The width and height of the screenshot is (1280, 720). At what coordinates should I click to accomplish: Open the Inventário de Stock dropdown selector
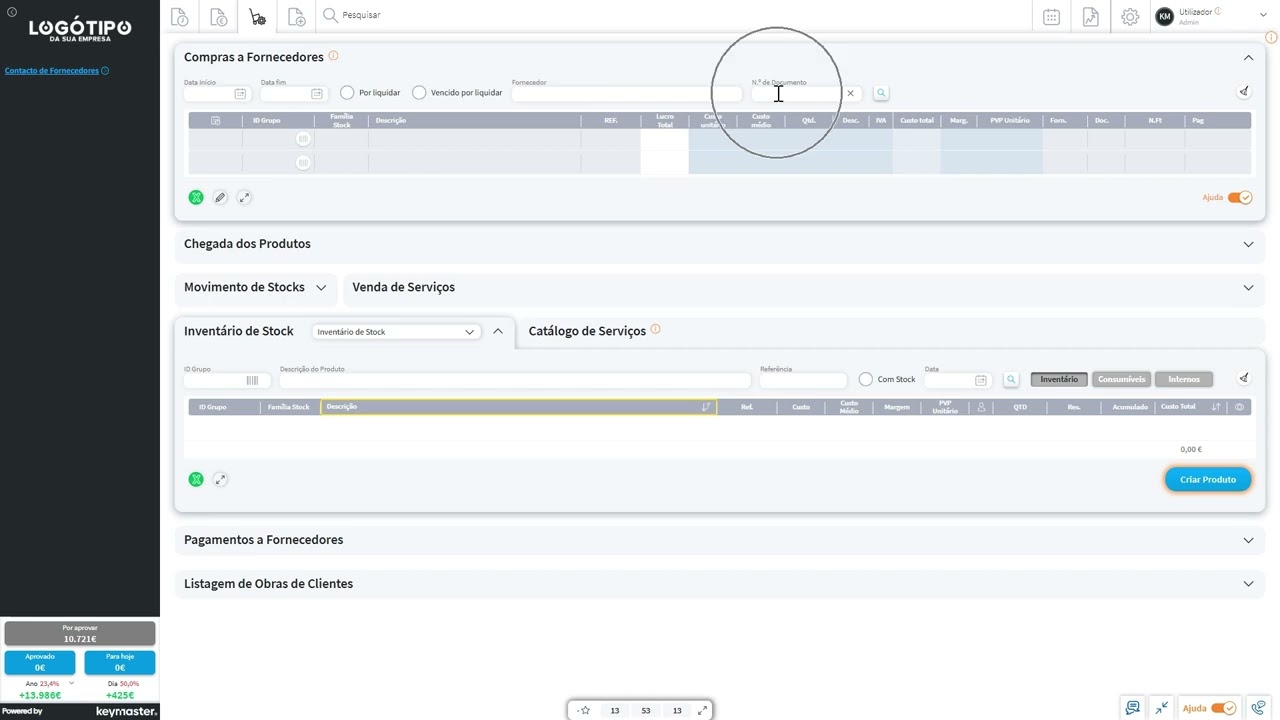[x=395, y=332]
